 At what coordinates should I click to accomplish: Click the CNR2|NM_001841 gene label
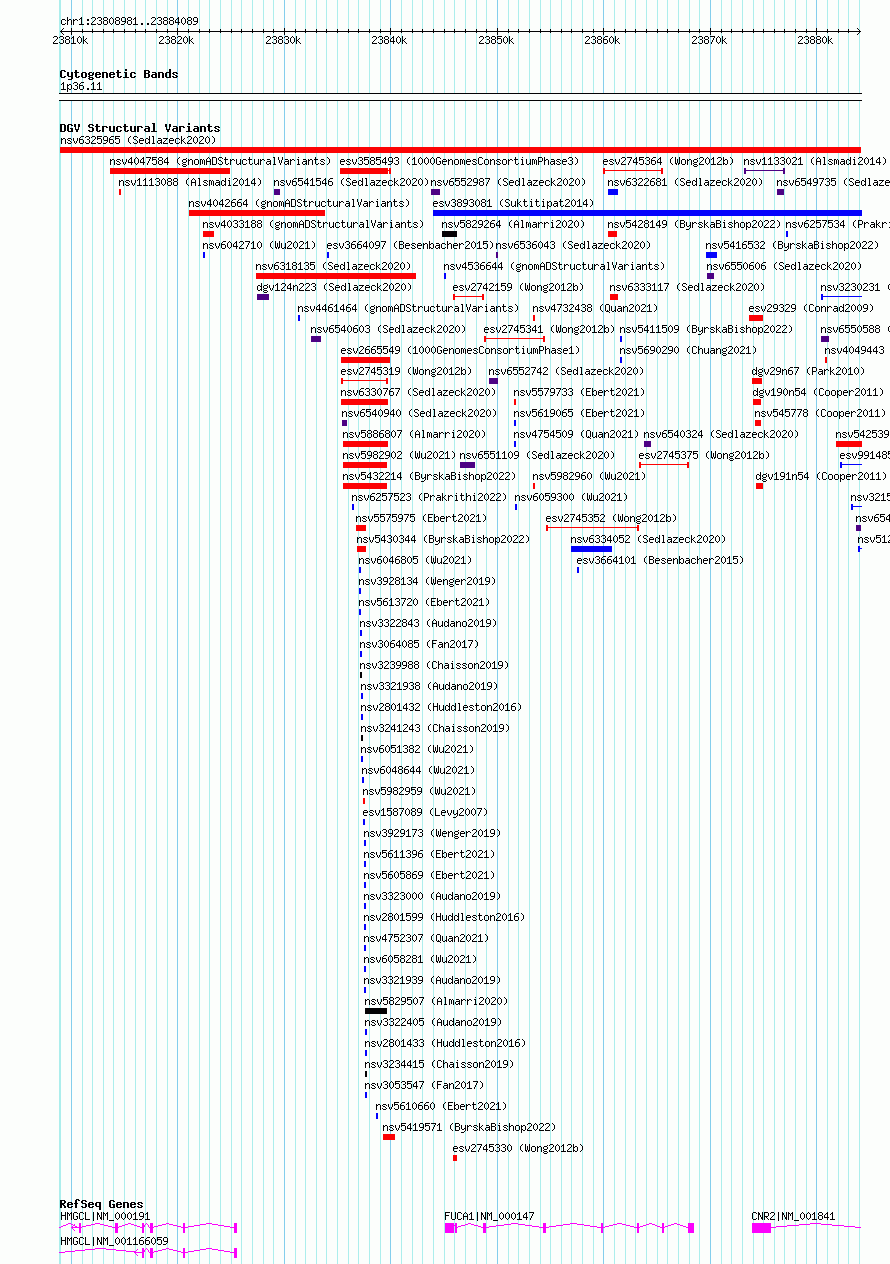click(x=793, y=1216)
